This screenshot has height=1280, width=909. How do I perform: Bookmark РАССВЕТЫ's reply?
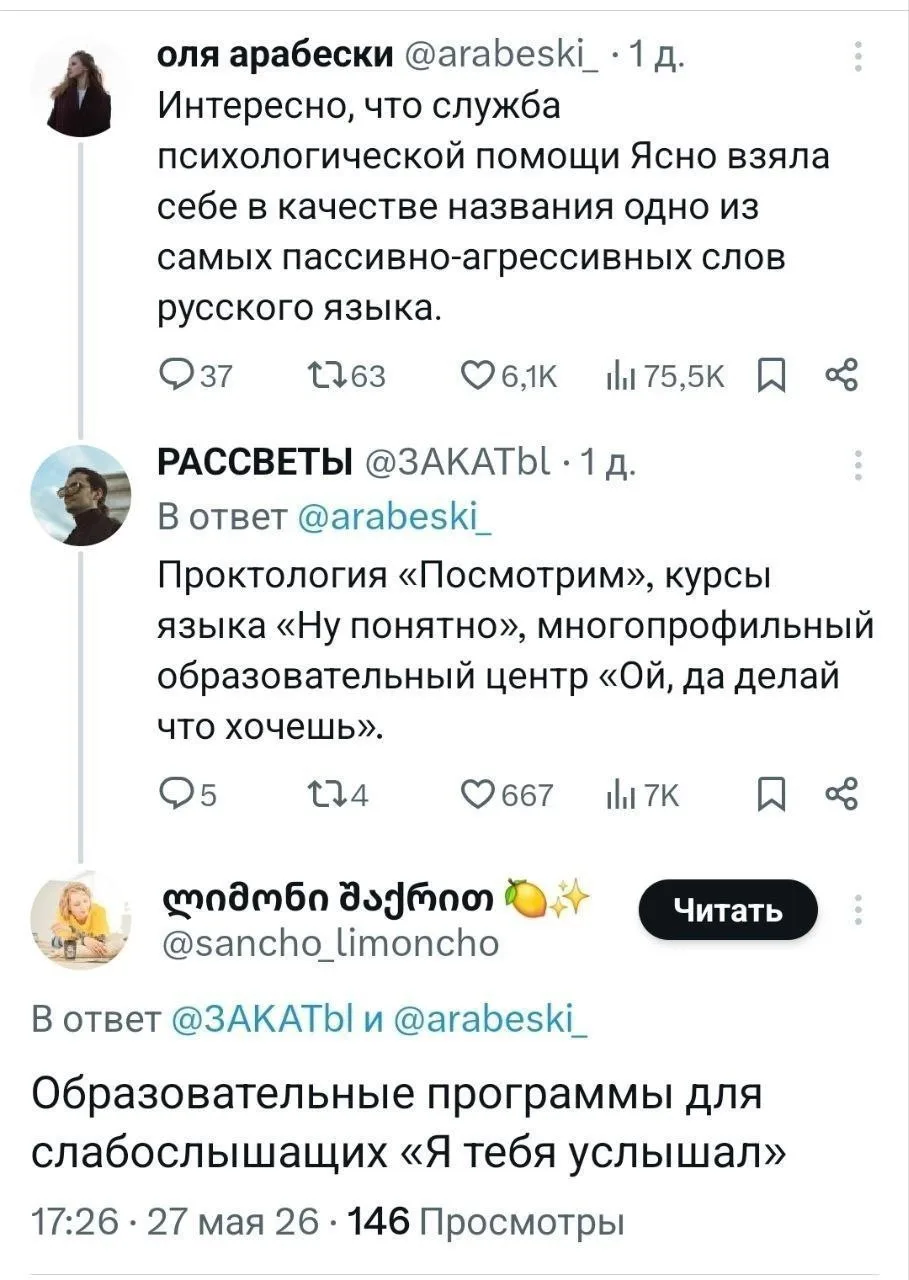[x=771, y=795]
